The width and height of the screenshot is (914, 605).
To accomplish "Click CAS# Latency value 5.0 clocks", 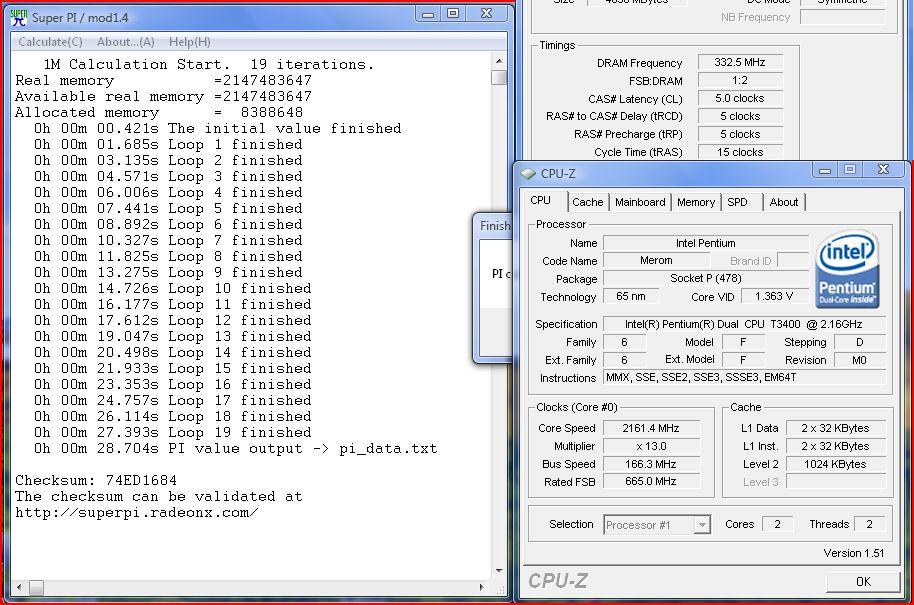I will coord(740,99).
